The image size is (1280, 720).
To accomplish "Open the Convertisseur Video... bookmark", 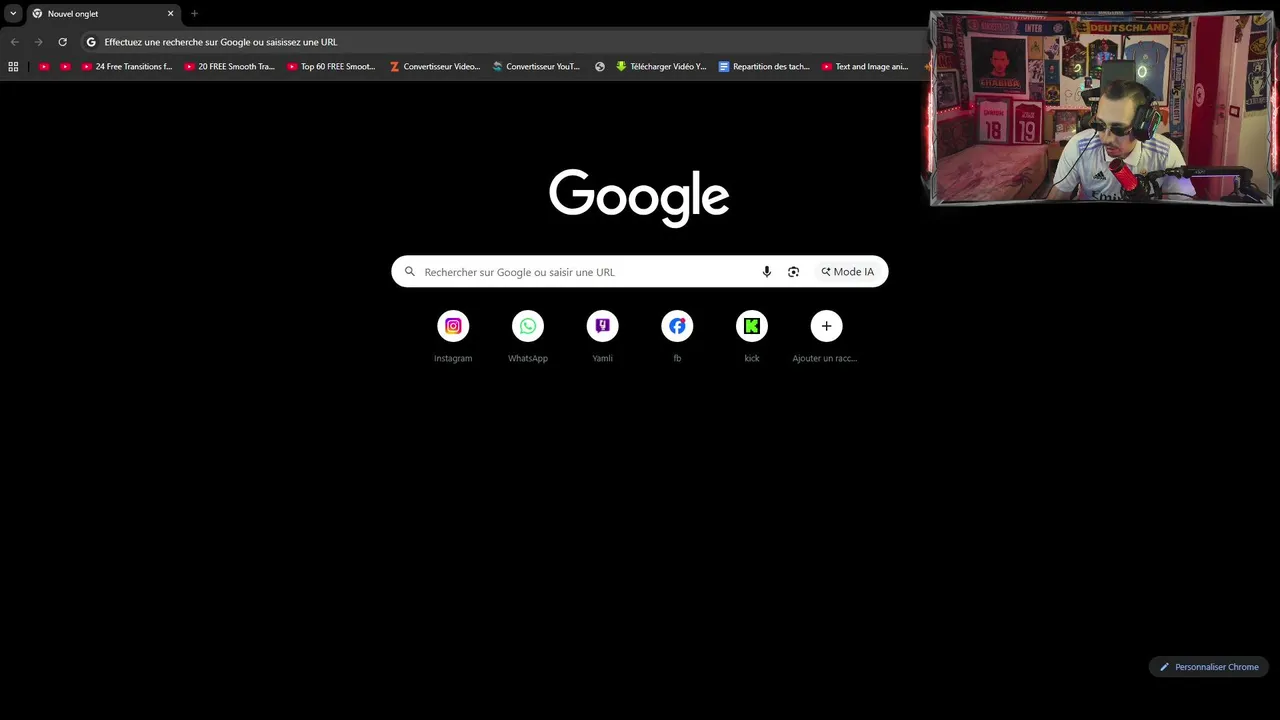I will (435, 67).
